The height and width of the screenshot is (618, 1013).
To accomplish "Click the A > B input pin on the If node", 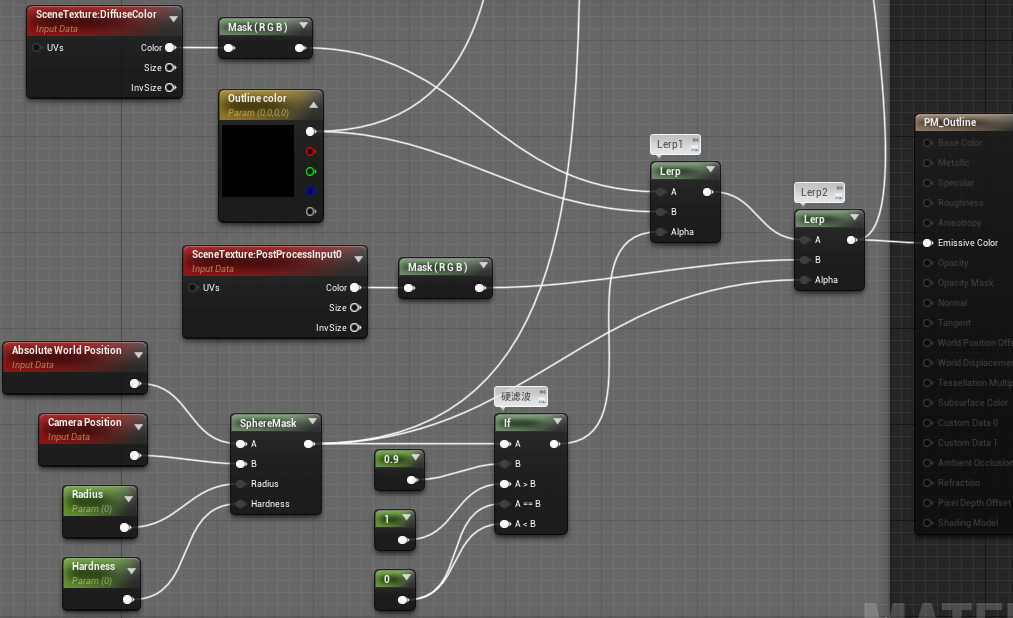I will [503, 483].
